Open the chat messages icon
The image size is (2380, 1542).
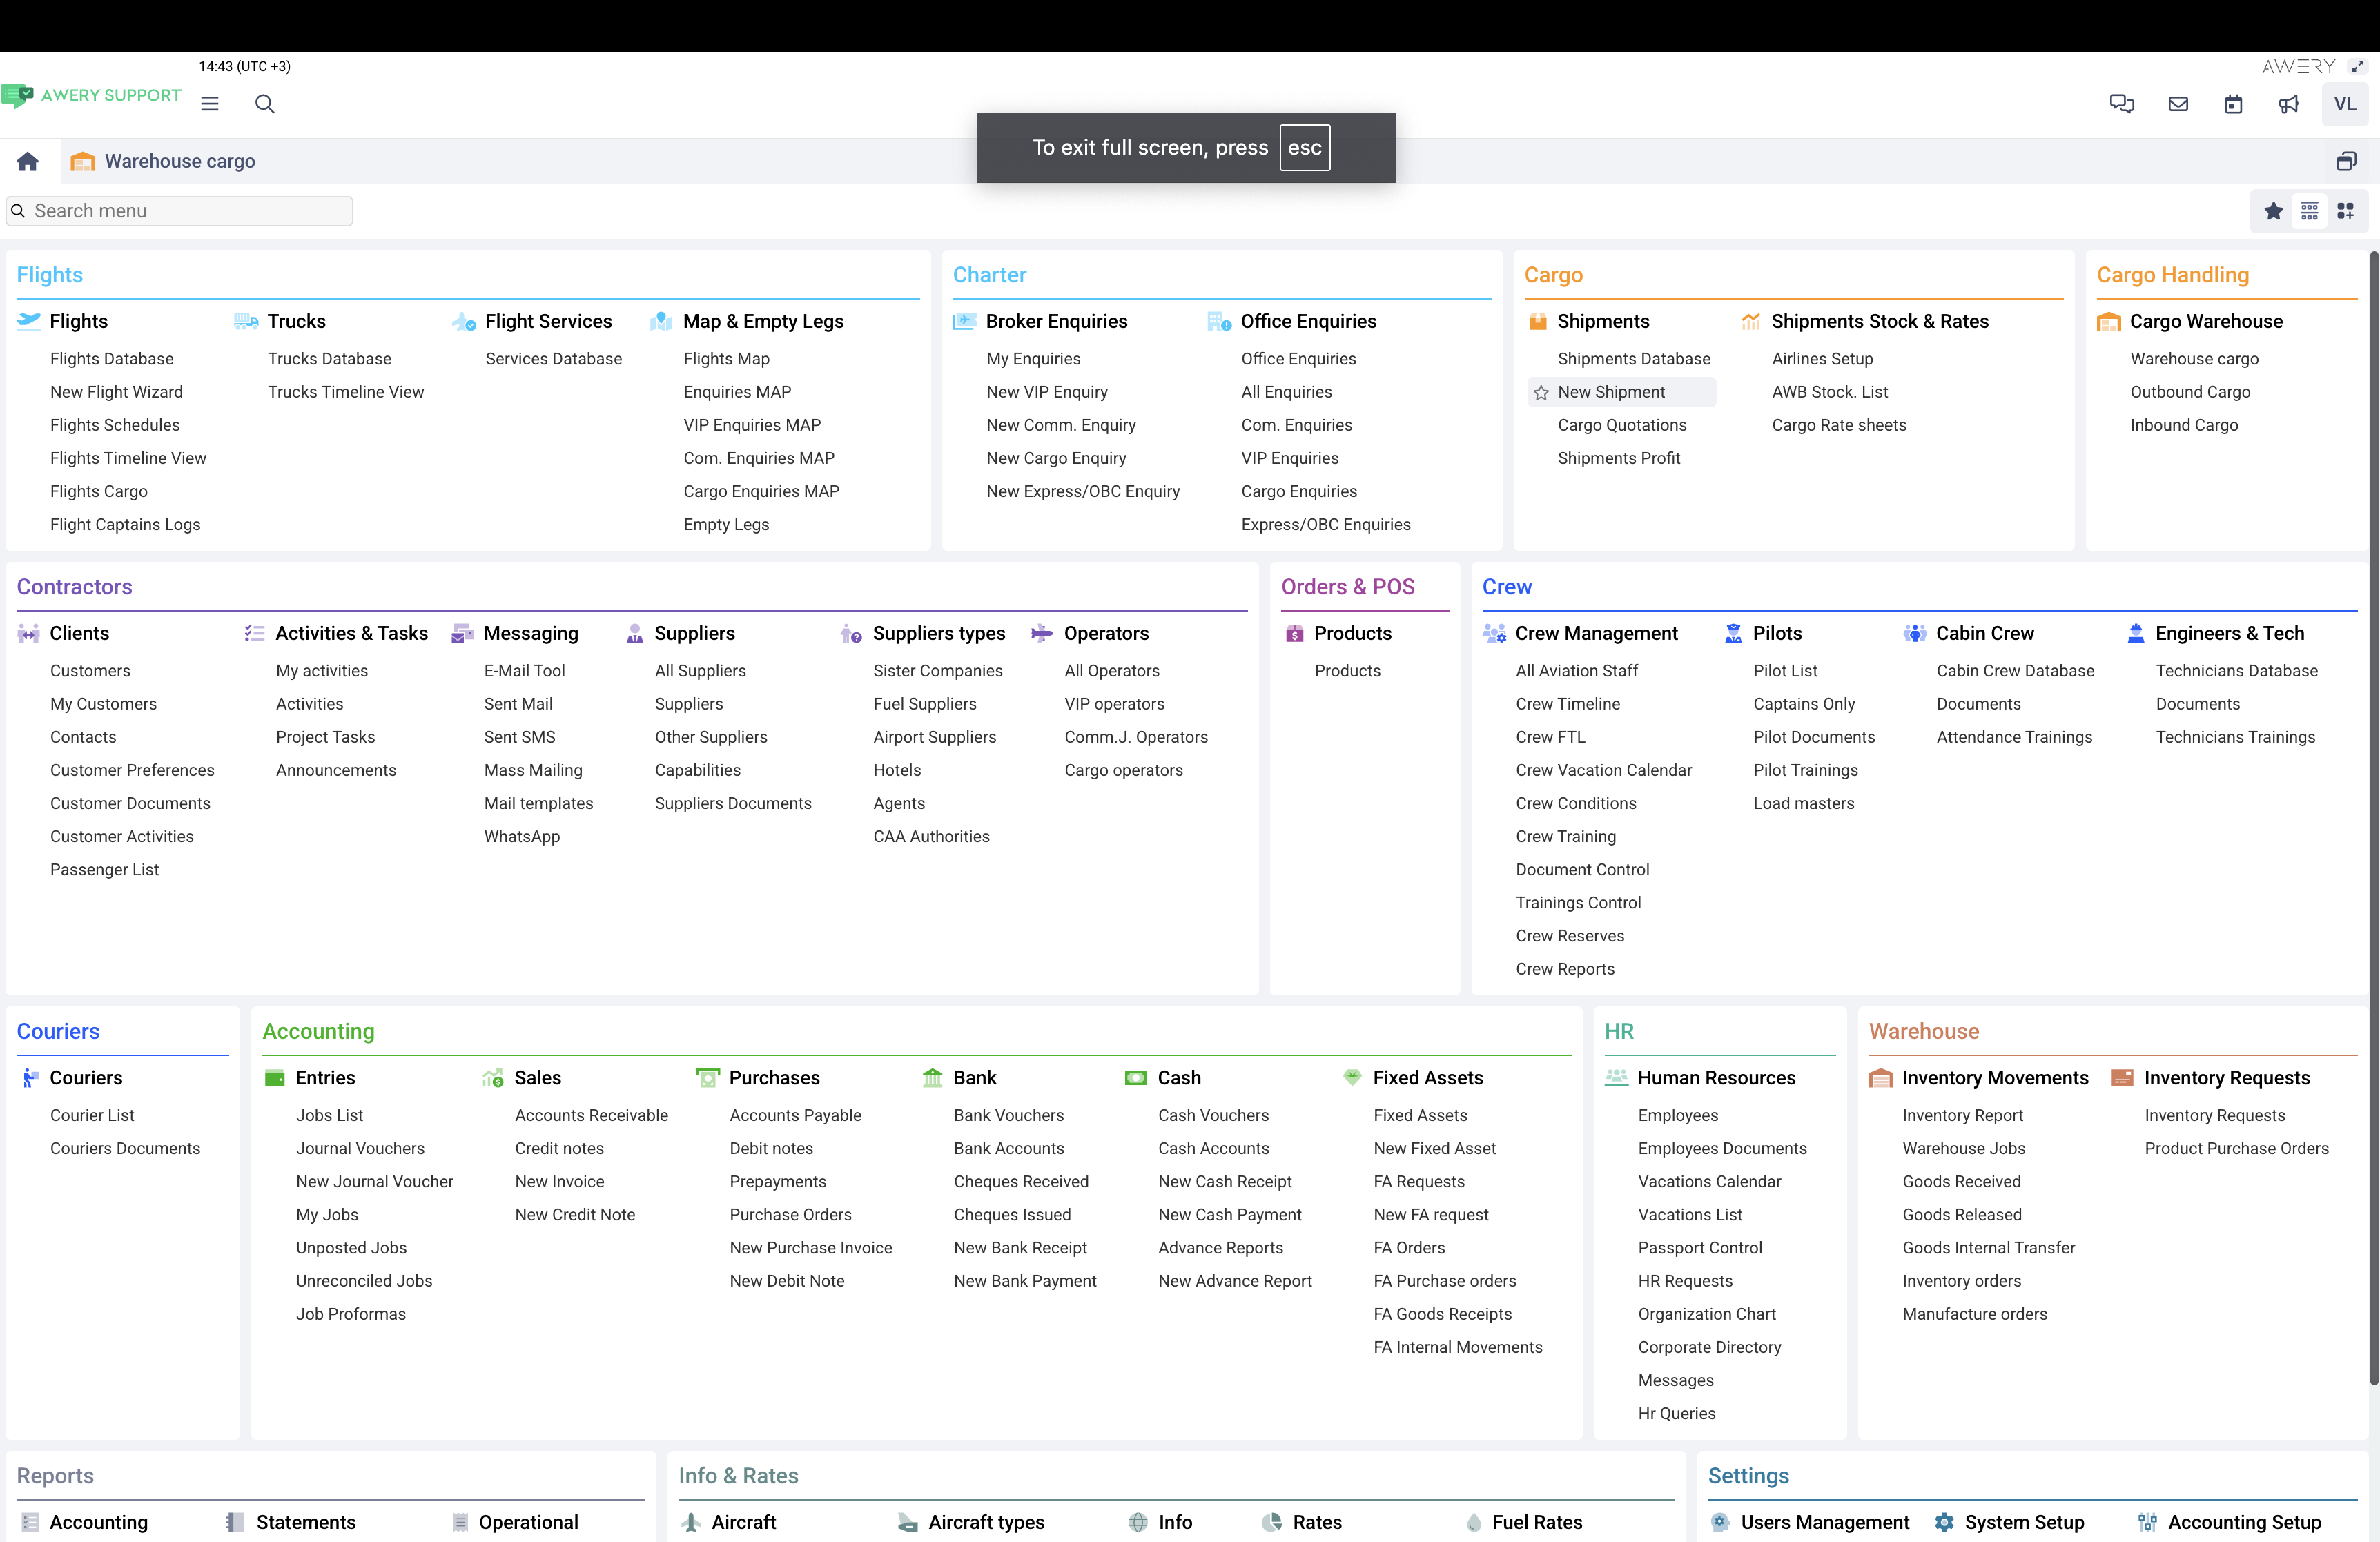coord(2121,104)
